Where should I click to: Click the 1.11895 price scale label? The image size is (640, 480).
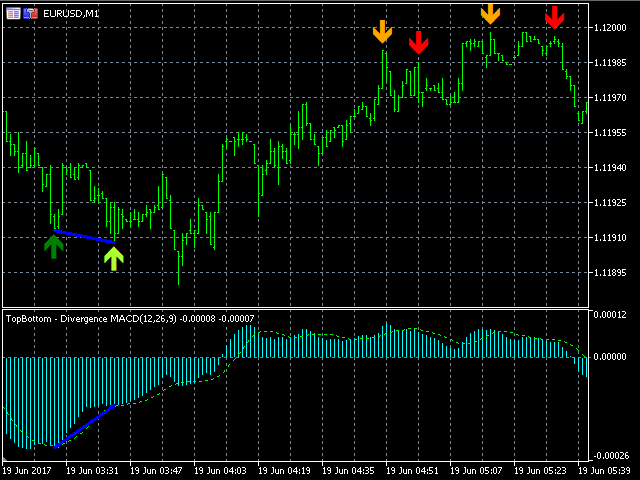tap(609, 272)
